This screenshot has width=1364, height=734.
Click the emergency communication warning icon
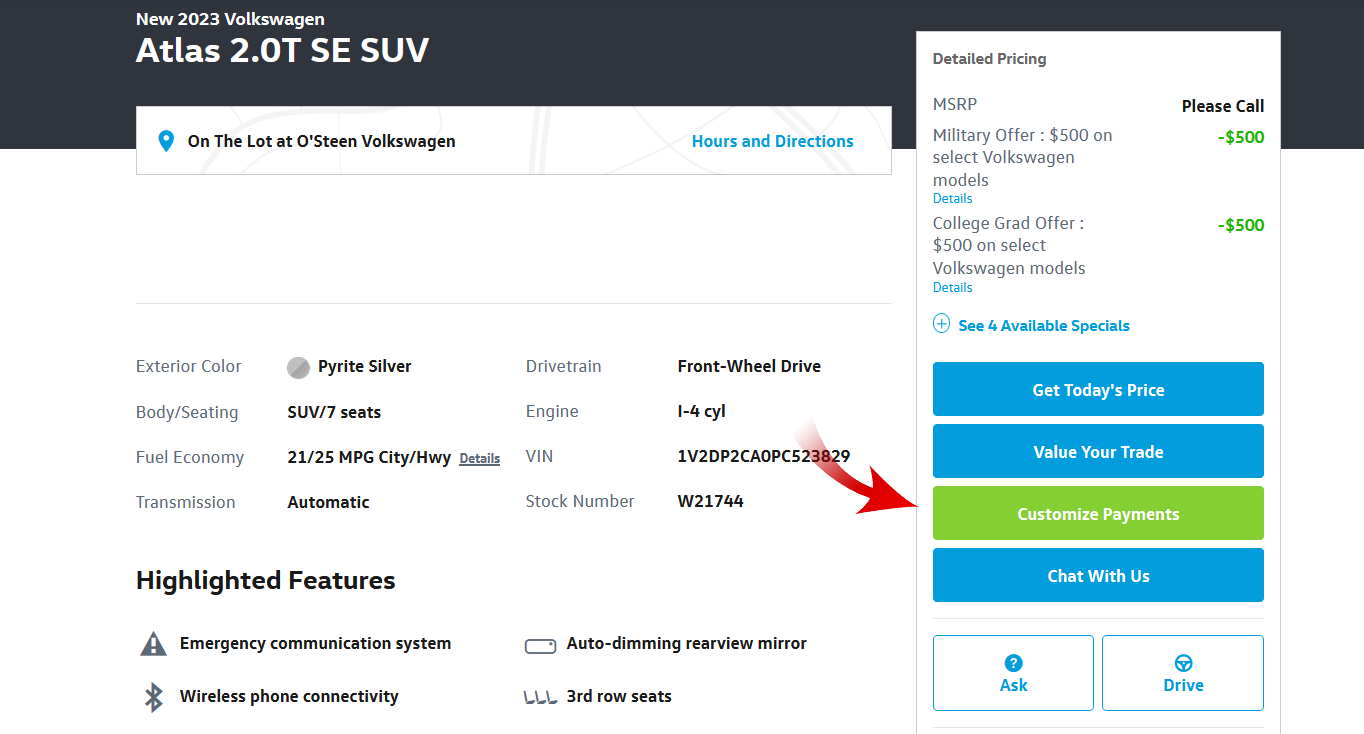pyautogui.click(x=153, y=643)
